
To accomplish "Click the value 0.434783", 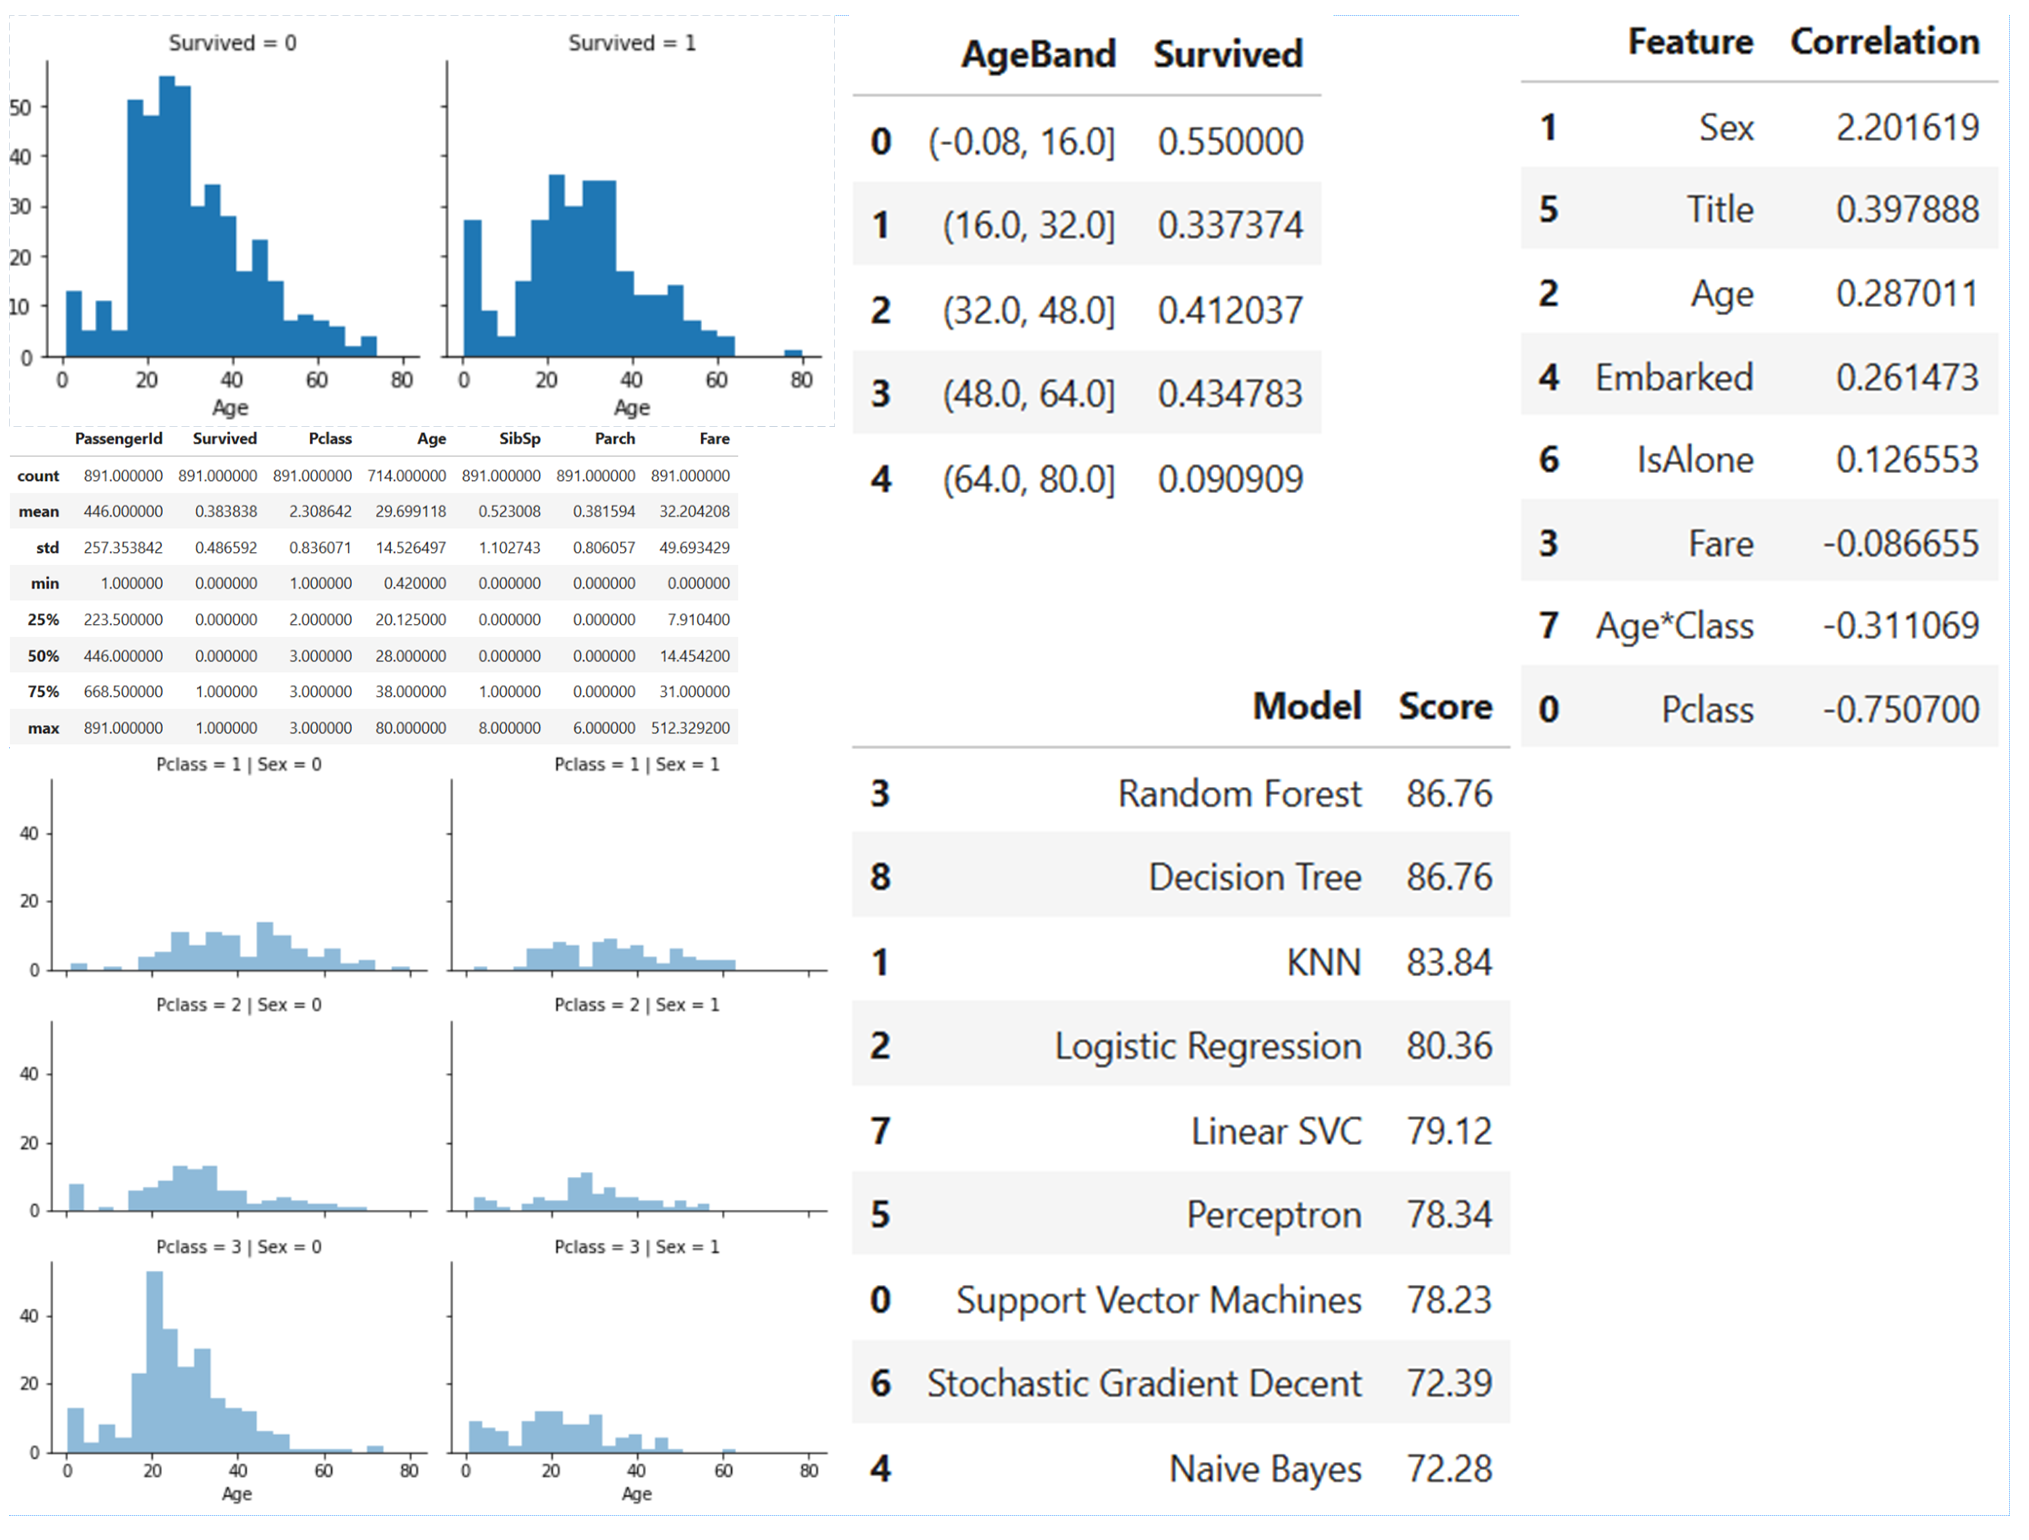I will 1230,394.
